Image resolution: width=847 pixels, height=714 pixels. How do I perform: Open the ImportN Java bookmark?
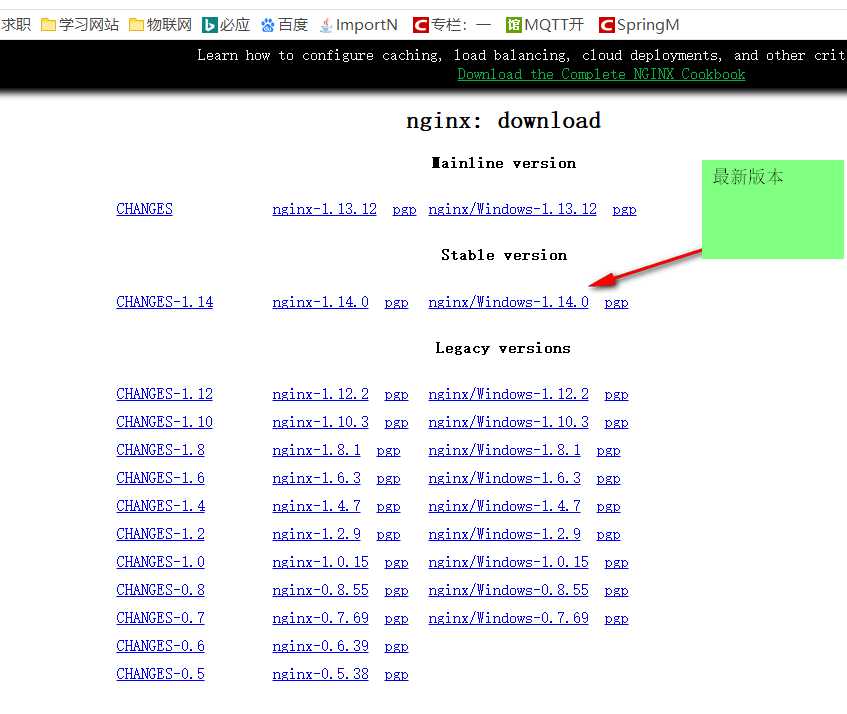point(359,25)
